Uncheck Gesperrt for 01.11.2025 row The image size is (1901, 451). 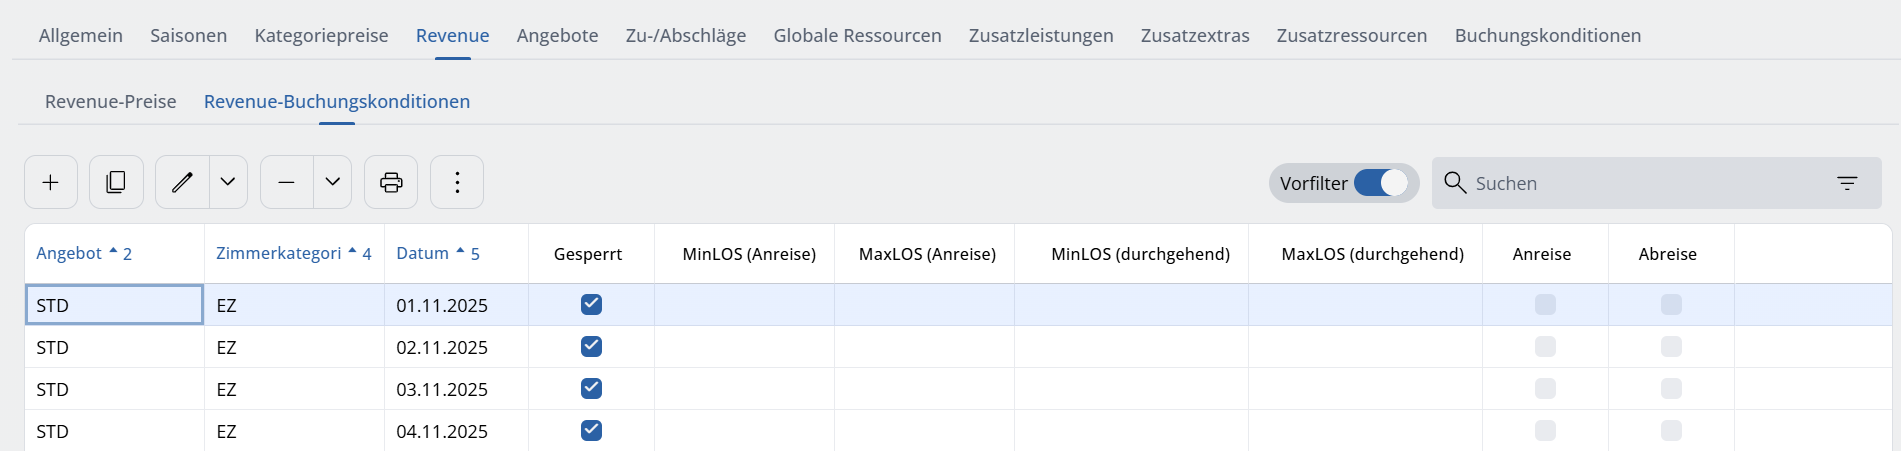tap(591, 305)
